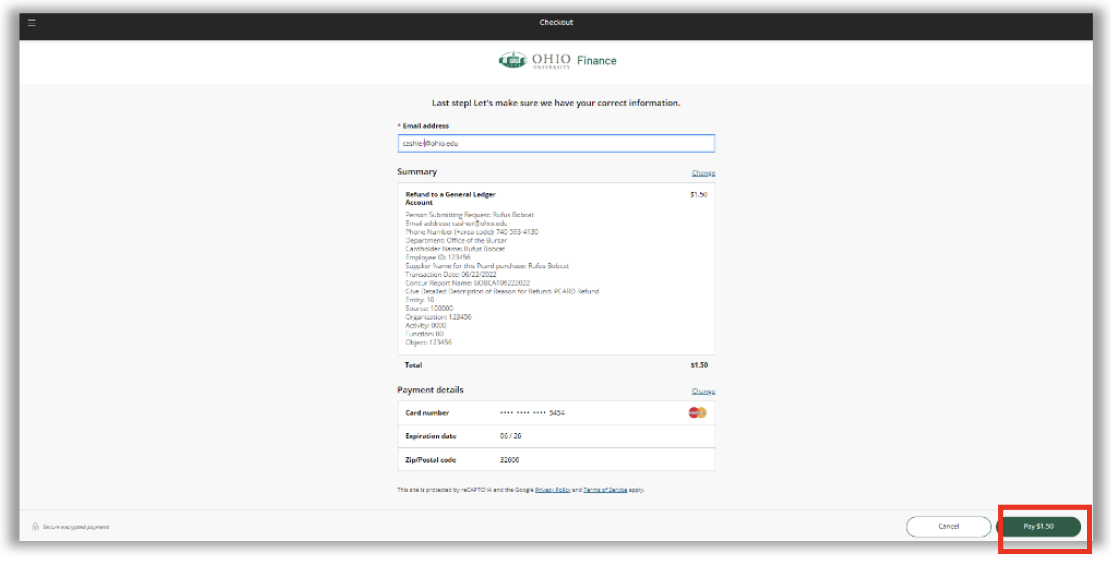Viewport: 1111px width, 563px height.
Task: Click the Summary section heading
Action: (417, 171)
